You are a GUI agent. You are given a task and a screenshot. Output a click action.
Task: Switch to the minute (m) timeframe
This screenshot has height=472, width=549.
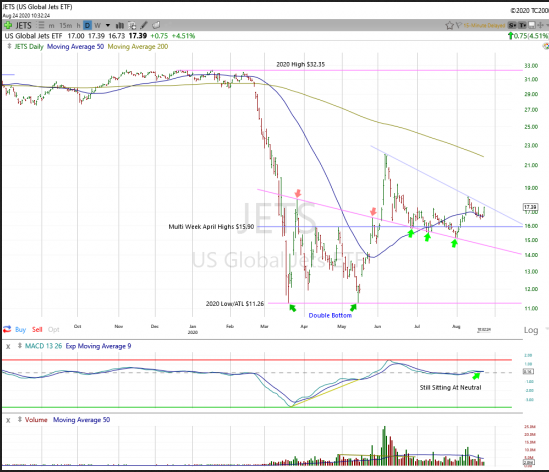point(51,26)
